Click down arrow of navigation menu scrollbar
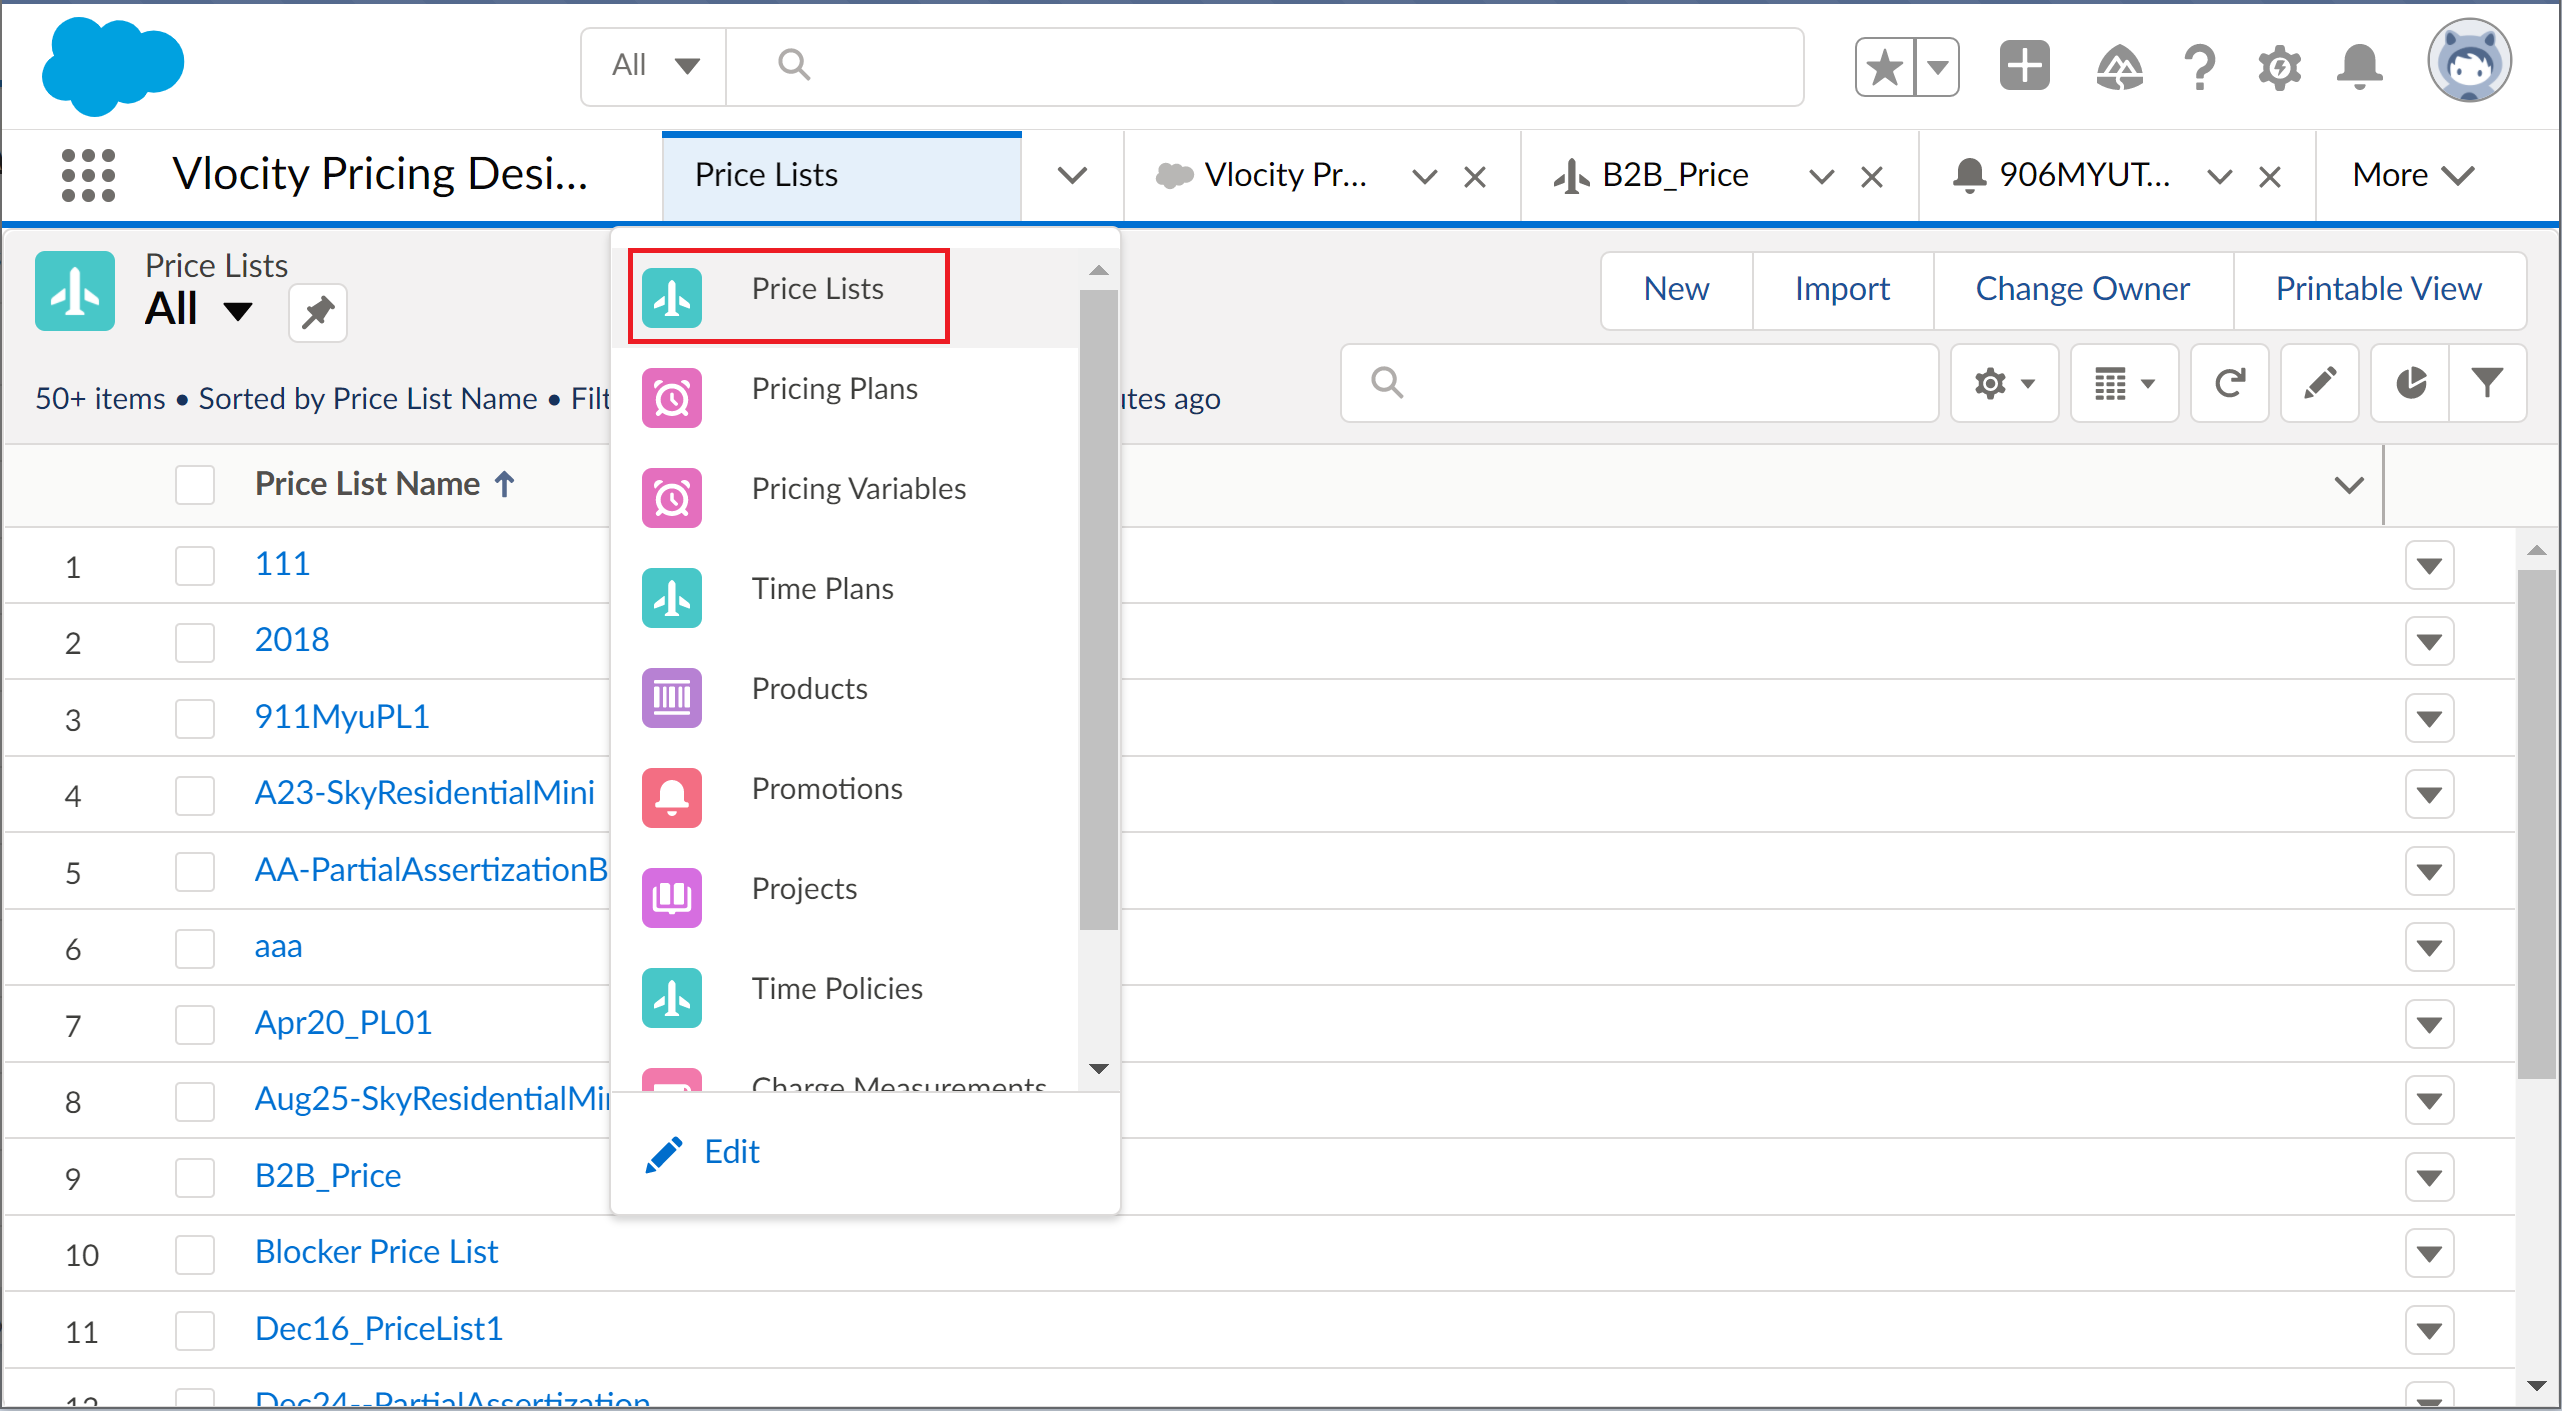This screenshot has height=1411, width=2562. [1099, 1069]
